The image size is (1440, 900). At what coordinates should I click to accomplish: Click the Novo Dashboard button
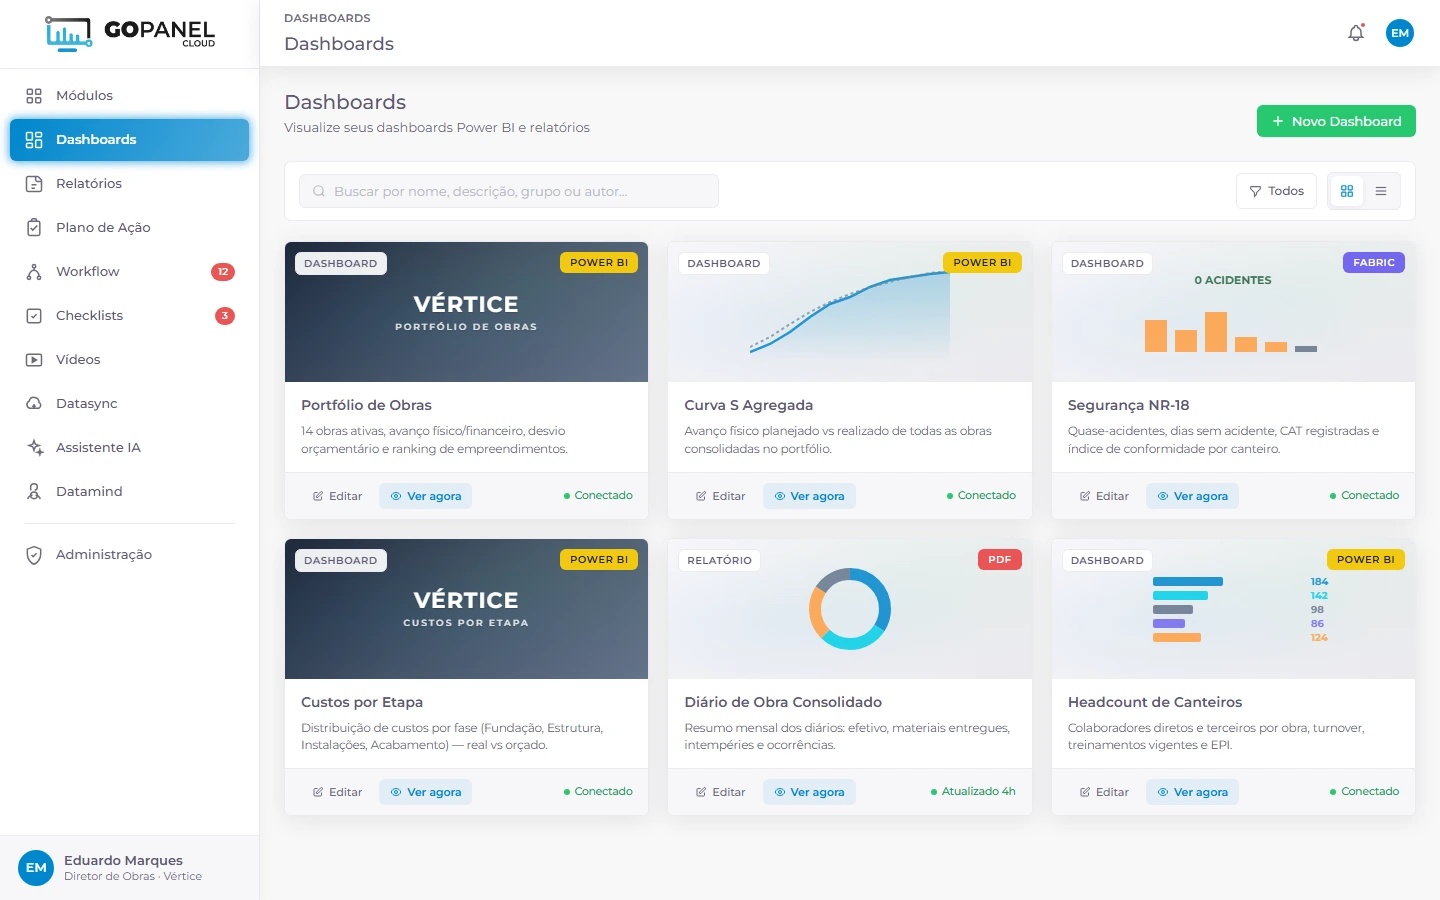point(1336,121)
